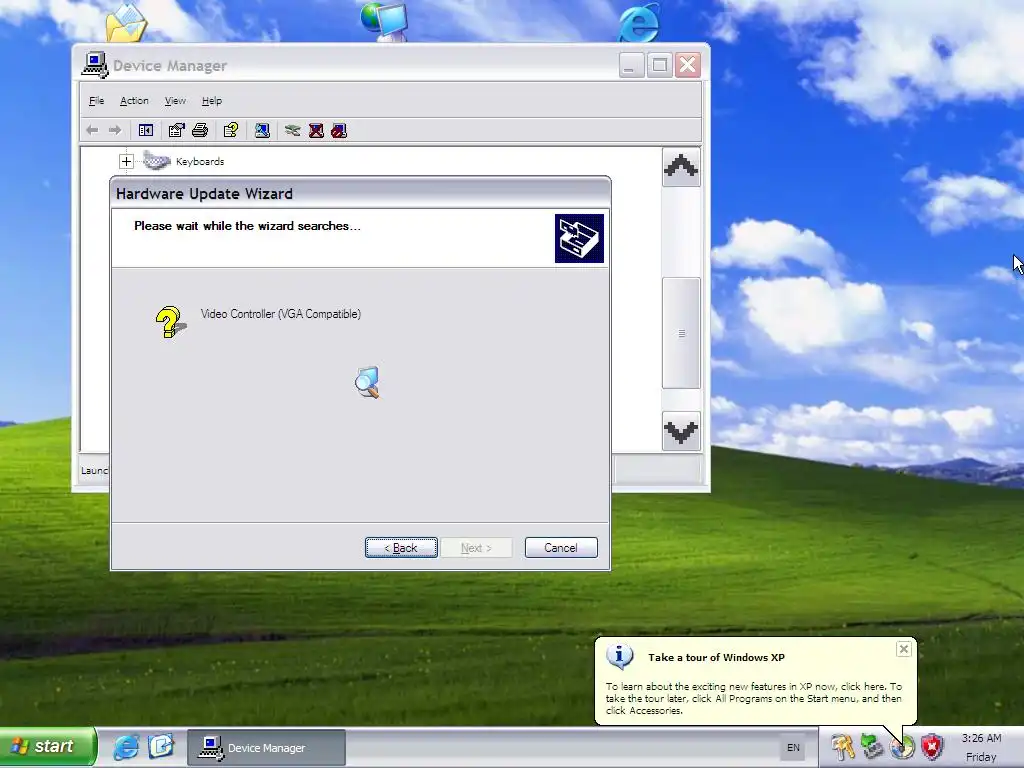Image resolution: width=1024 pixels, height=768 pixels.
Task: Click the Video Controller (VGA Compatible) text
Action: click(x=281, y=314)
